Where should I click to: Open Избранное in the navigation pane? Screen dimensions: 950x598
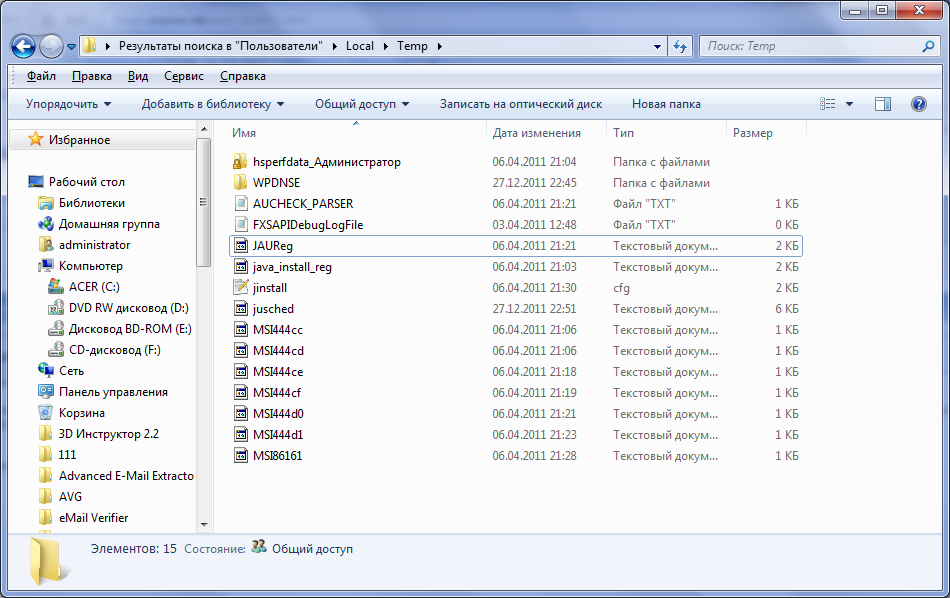(79, 140)
